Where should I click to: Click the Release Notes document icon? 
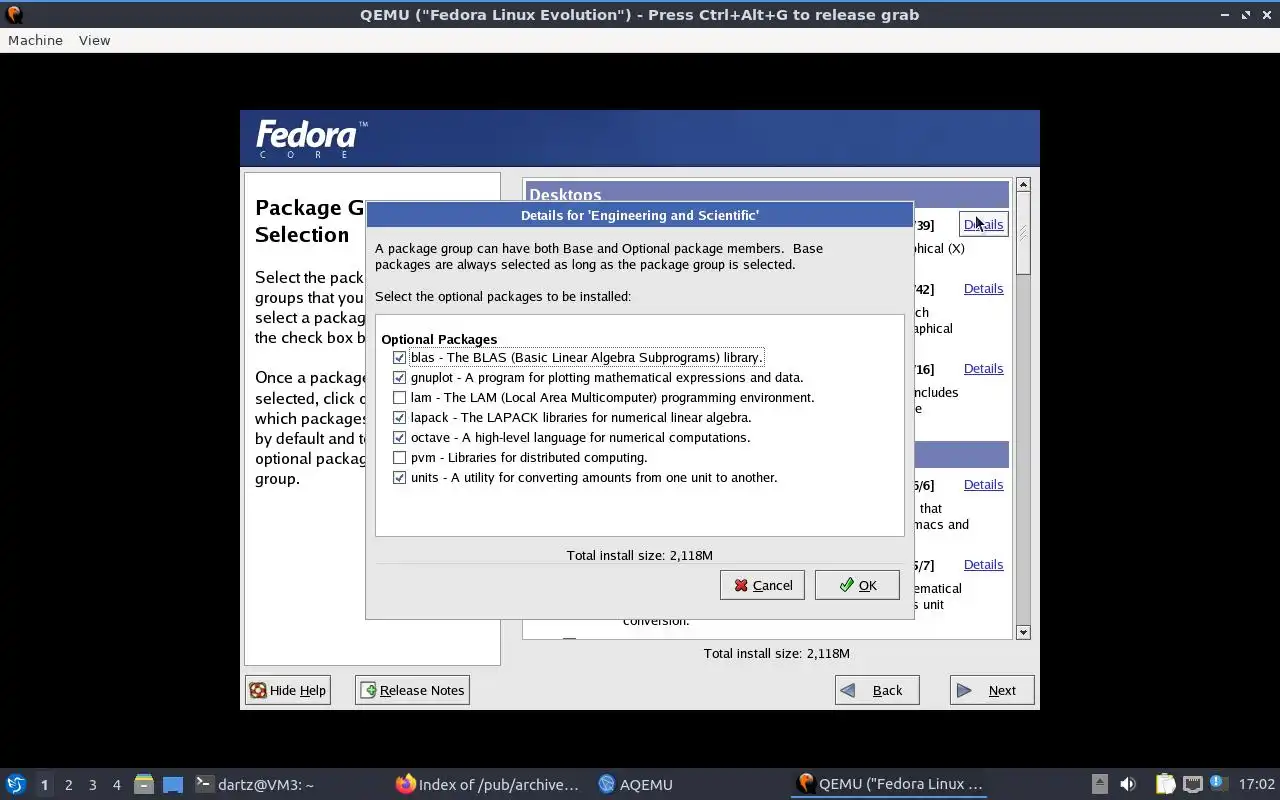368,690
